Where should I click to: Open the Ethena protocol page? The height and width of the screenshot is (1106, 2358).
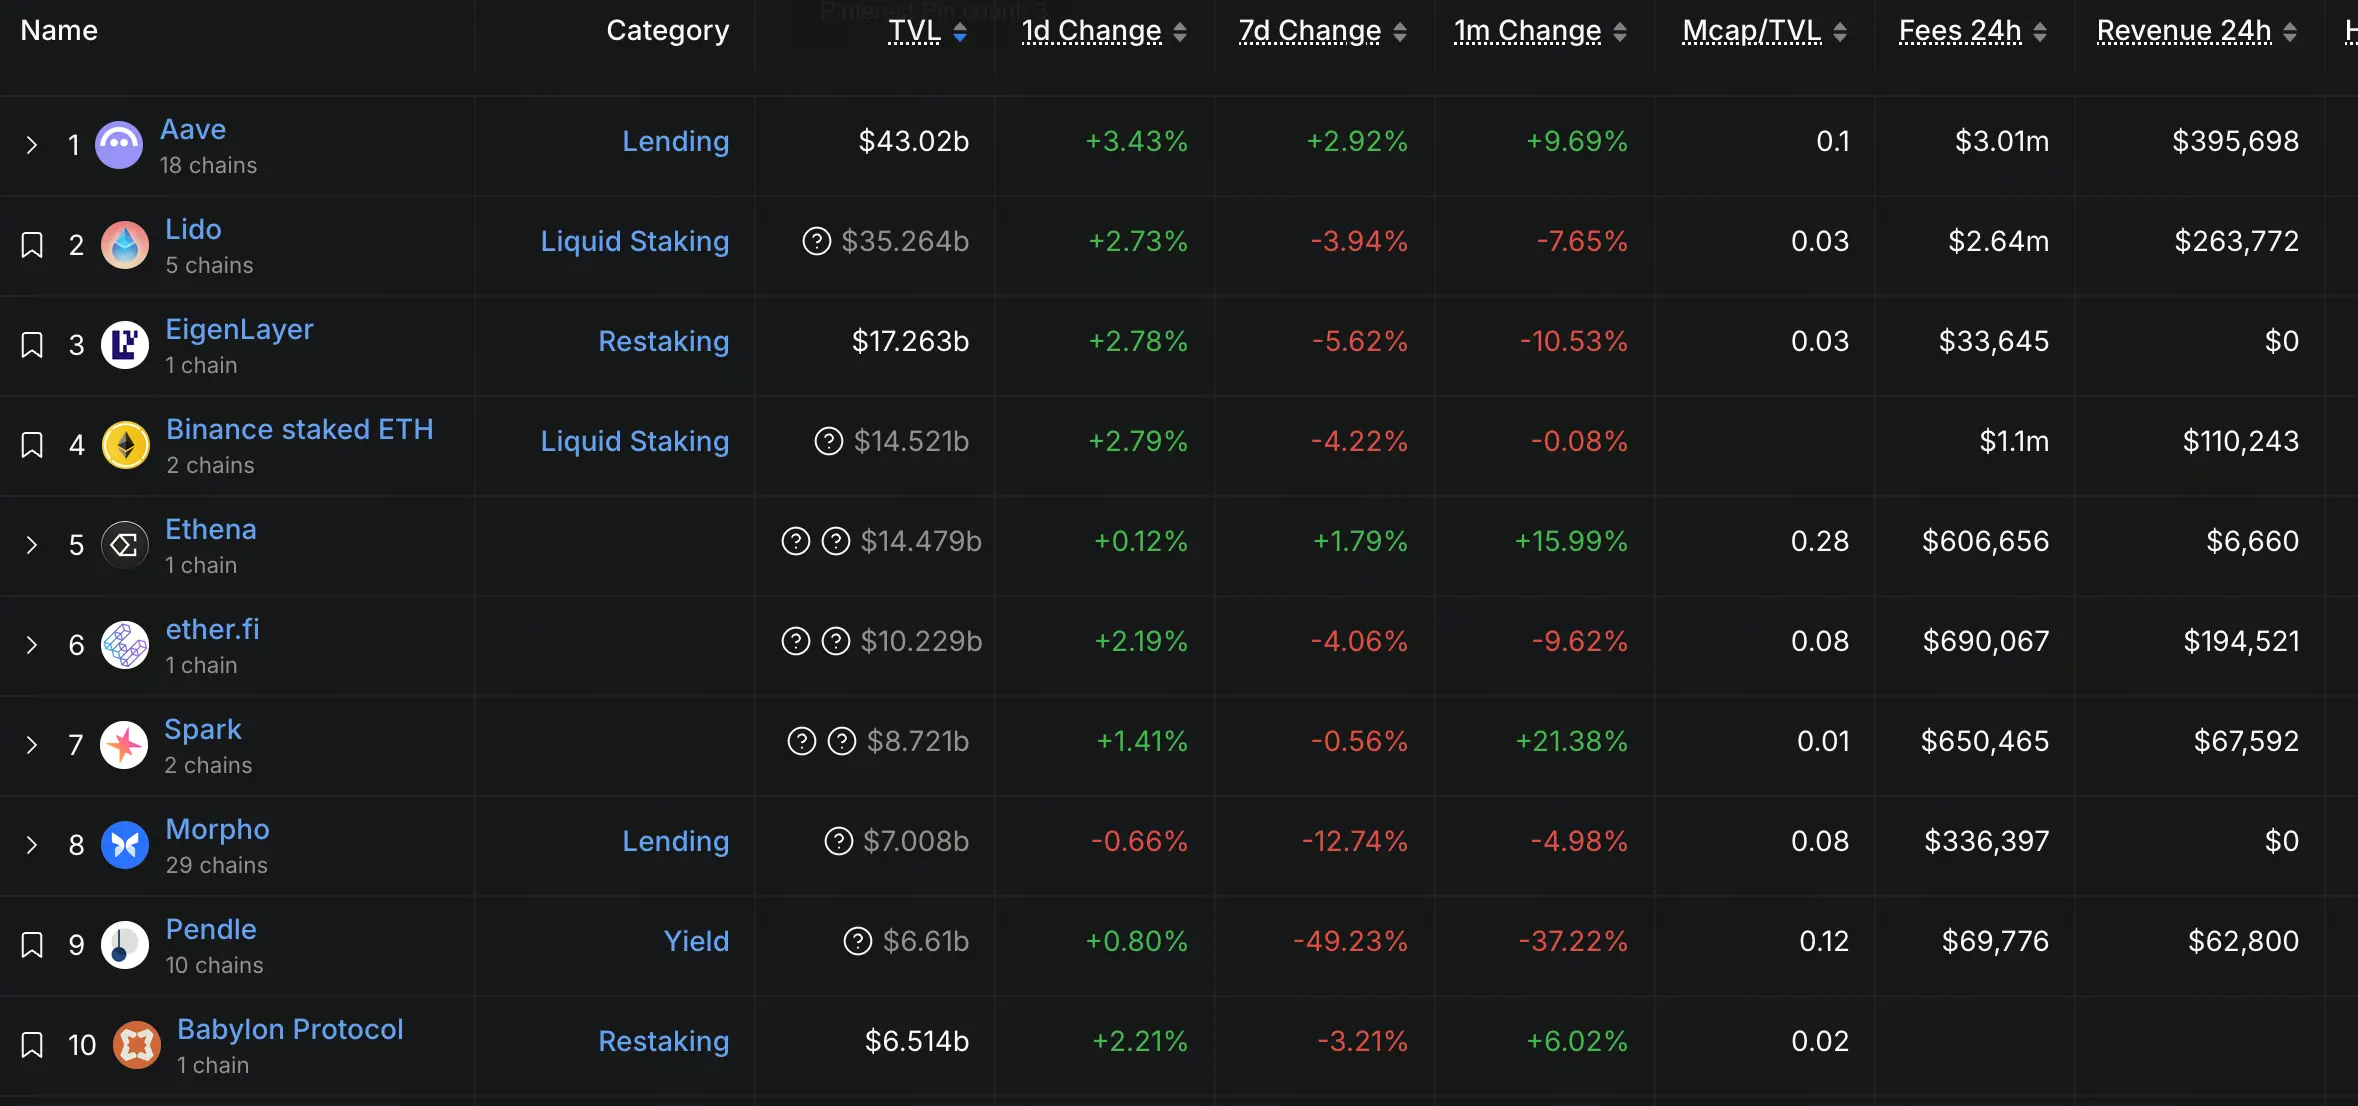tap(211, 530)
